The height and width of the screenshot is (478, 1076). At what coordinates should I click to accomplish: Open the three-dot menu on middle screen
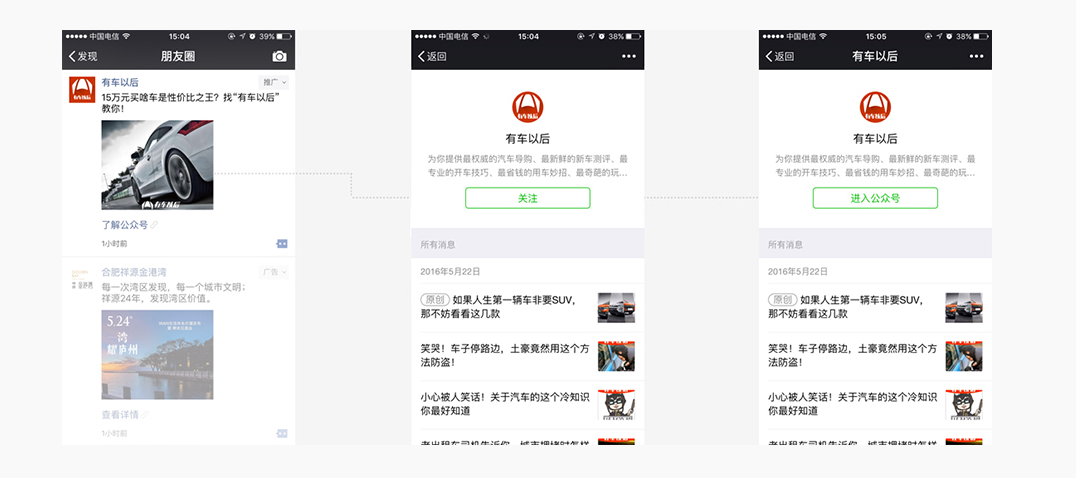pyautogui.click(x=629, y=56)
